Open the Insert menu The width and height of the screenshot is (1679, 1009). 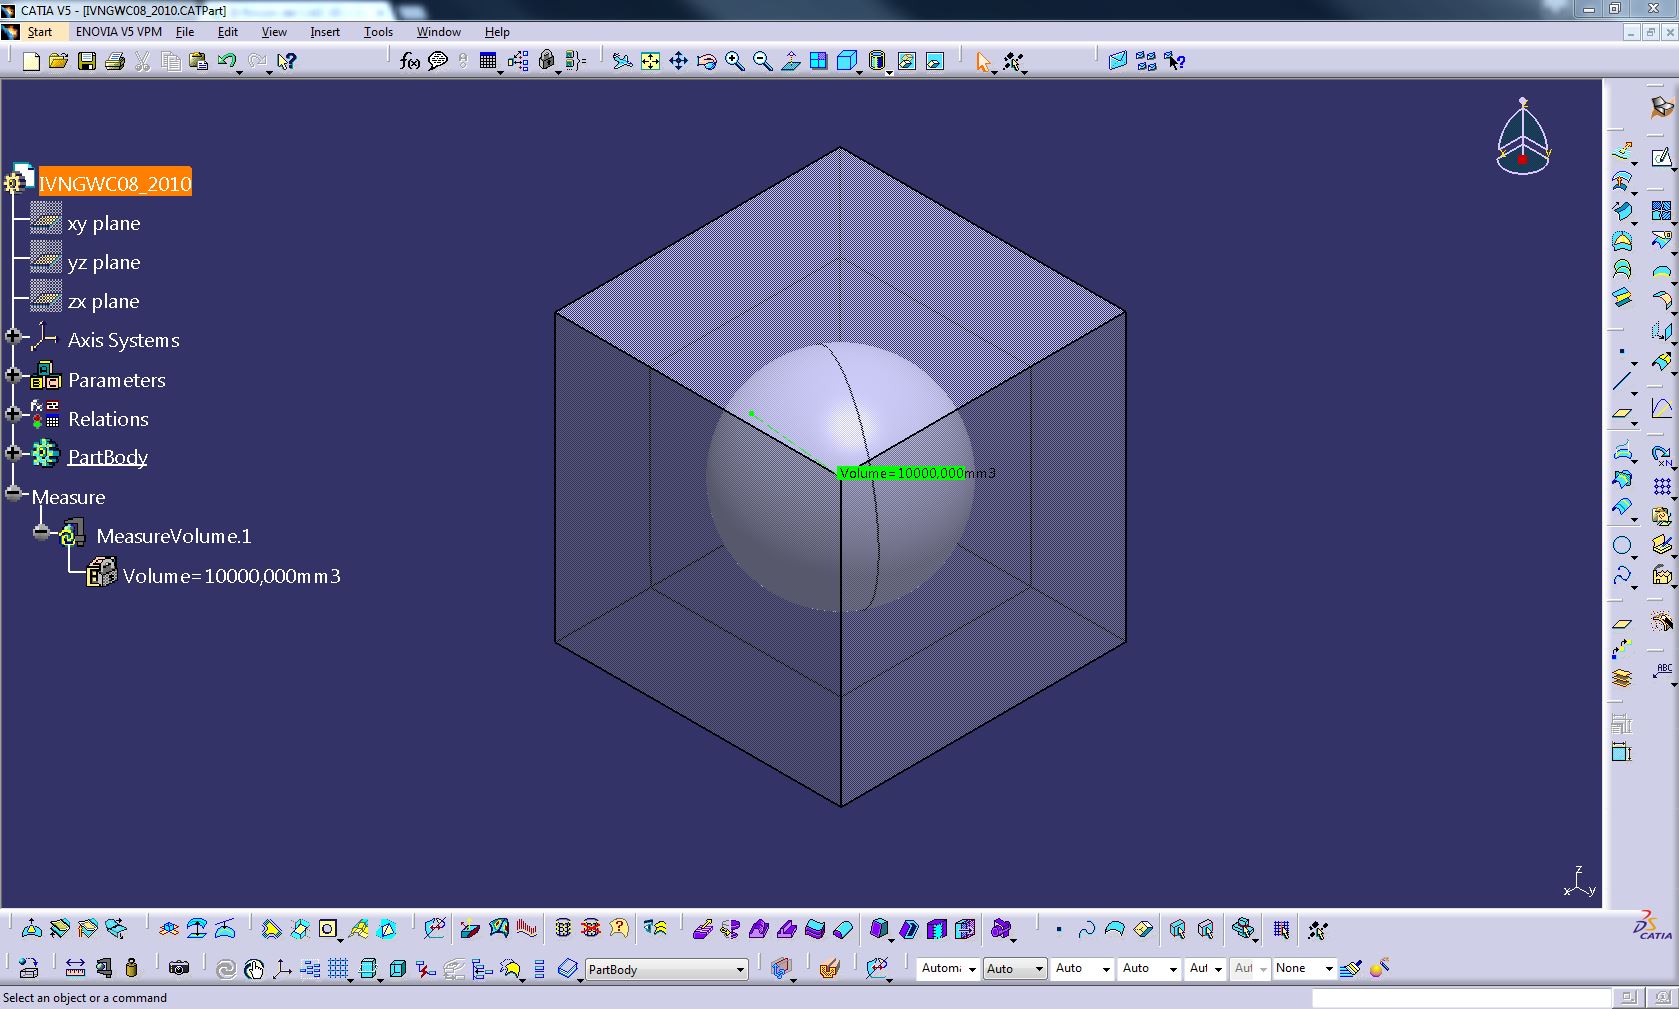click(x=325, y=32)
